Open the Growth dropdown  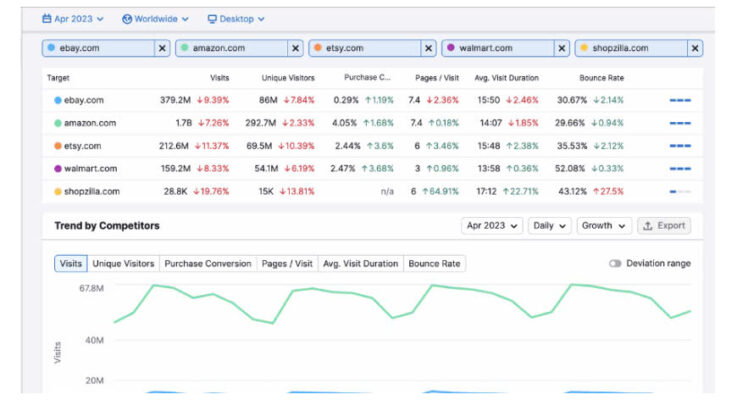point(604,226)
